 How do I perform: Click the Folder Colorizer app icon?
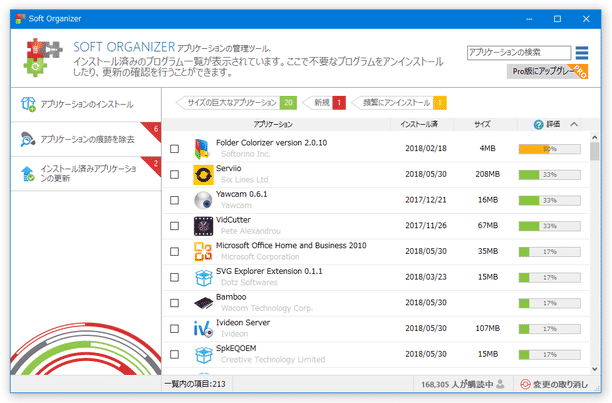(203, 149)
